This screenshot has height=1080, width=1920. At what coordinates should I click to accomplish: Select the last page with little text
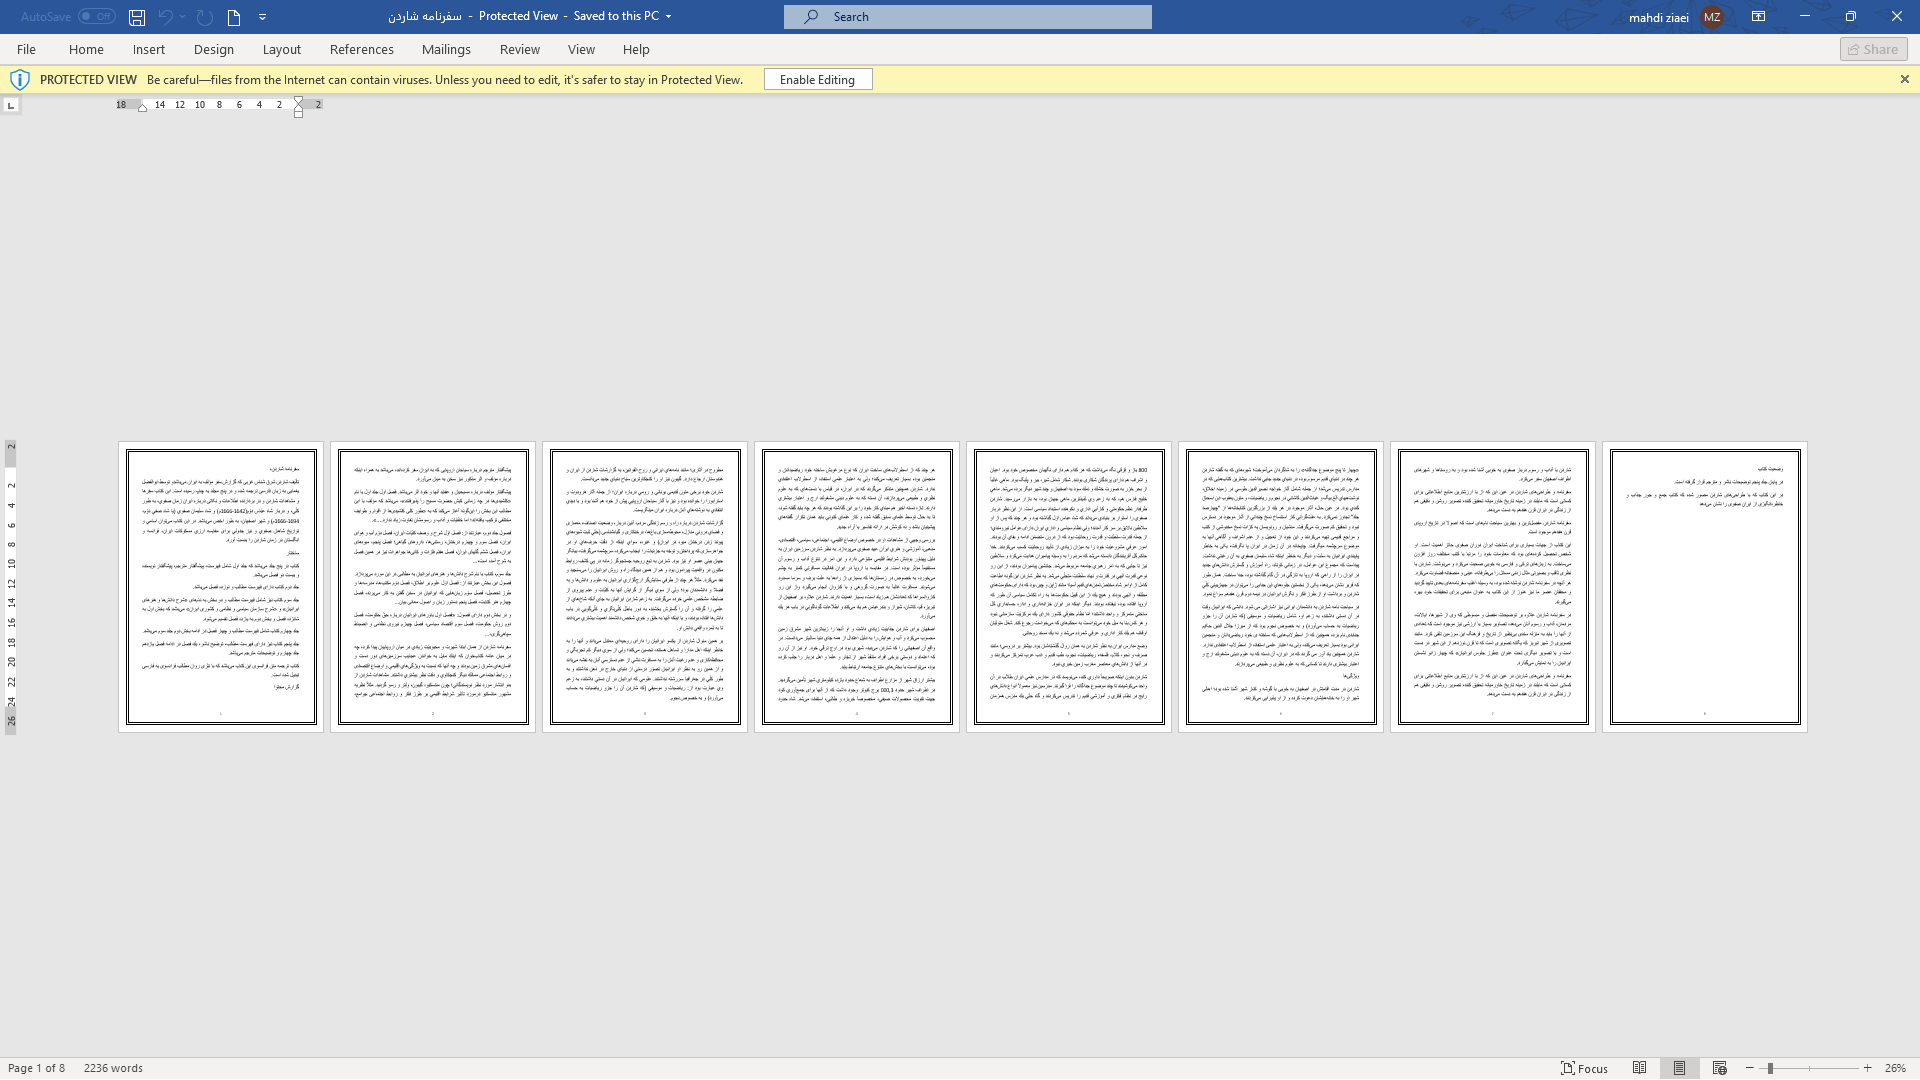pos(1705,587)
